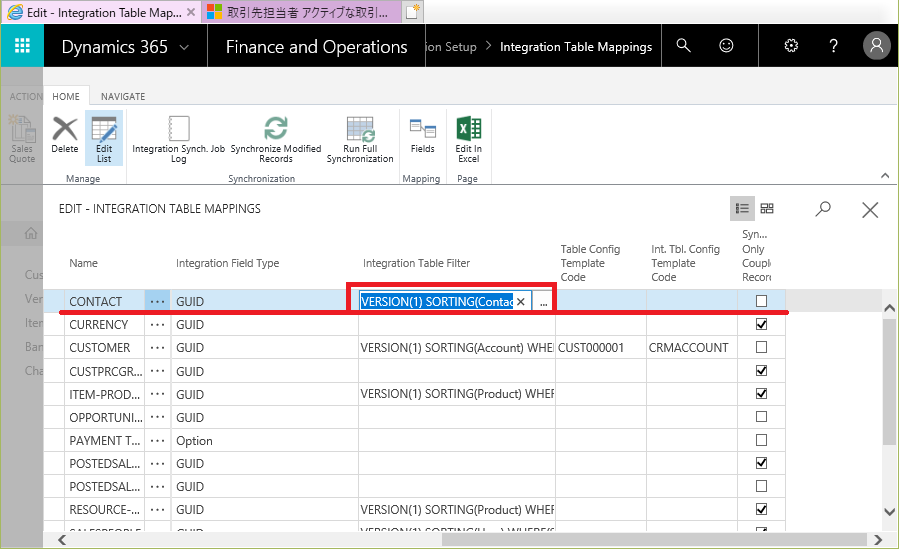
Task: Open the help question mark icon
Action: (x=834, y=46)
